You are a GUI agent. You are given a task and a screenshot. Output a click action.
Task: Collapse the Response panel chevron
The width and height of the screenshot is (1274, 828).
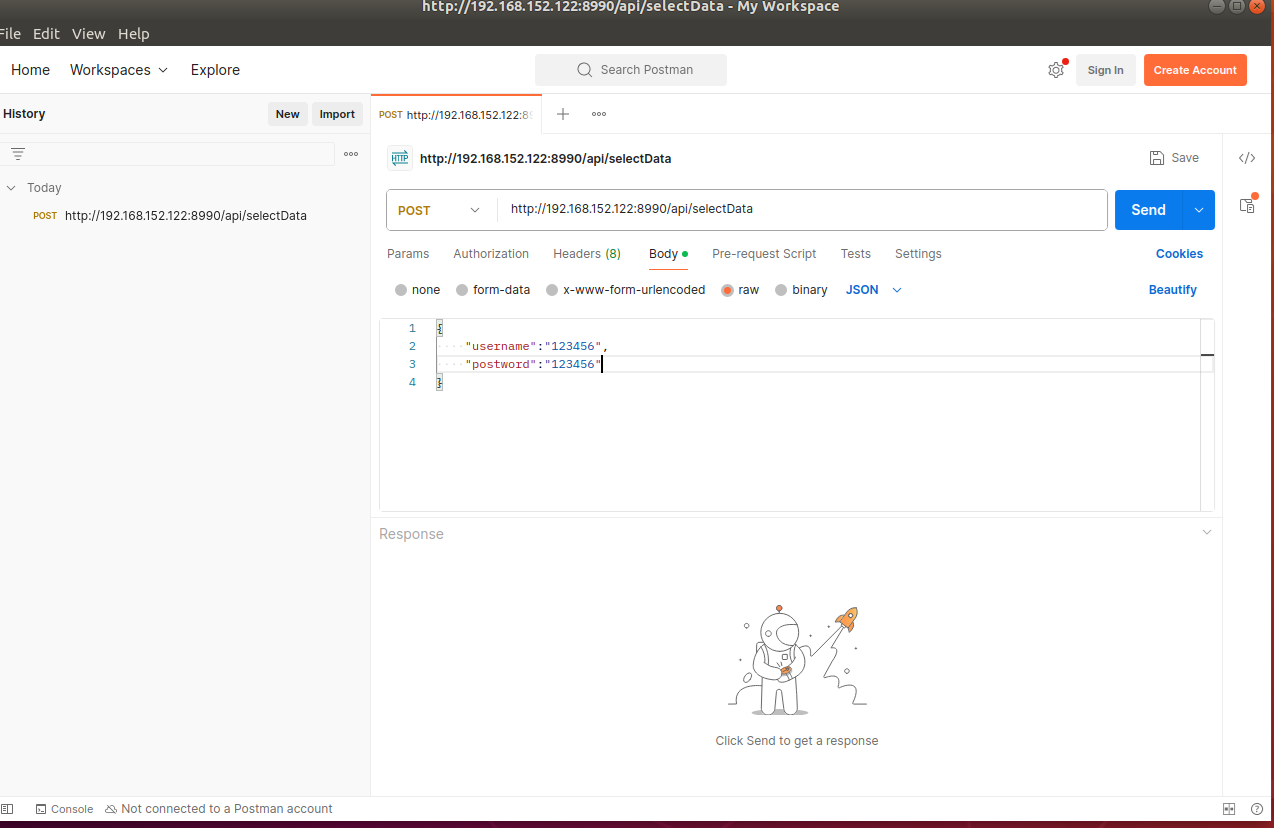coord(1207,533)
